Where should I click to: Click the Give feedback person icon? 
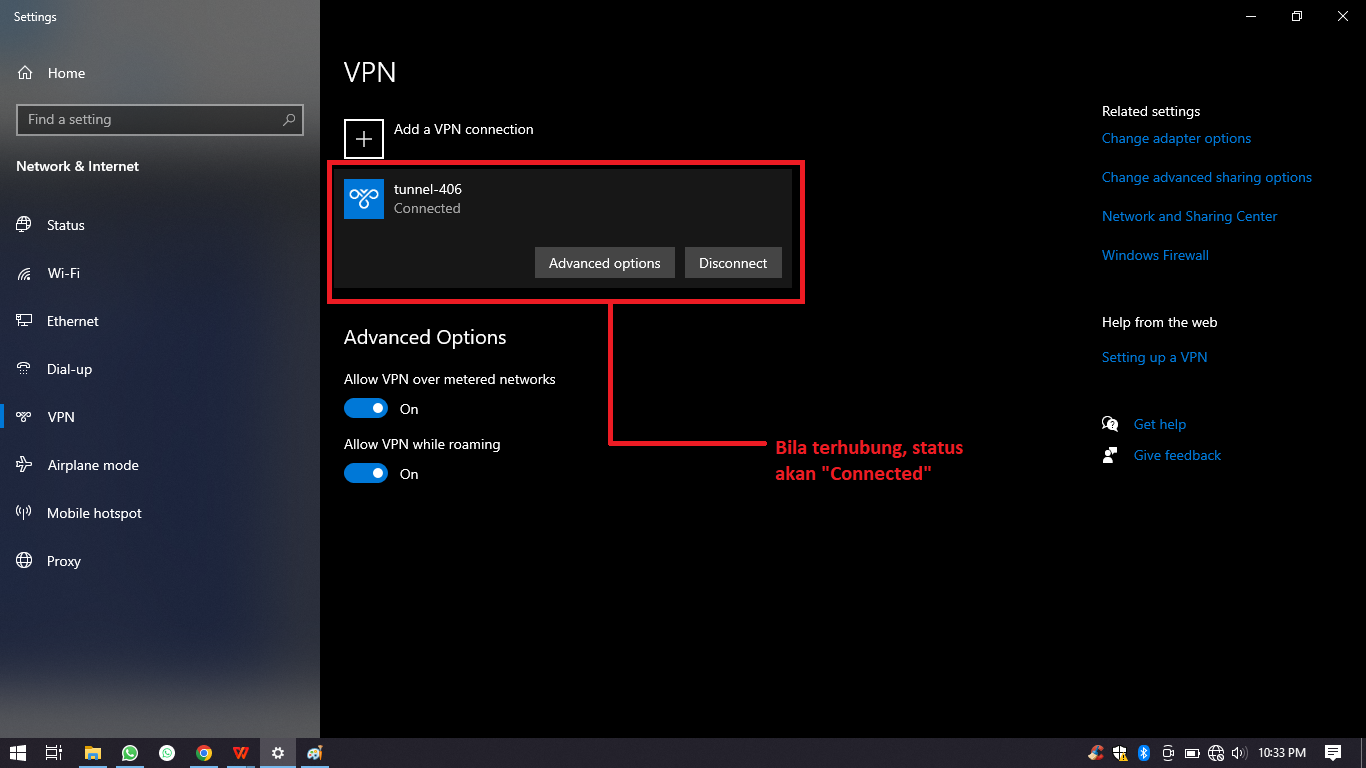click(x=1110, y=455)
